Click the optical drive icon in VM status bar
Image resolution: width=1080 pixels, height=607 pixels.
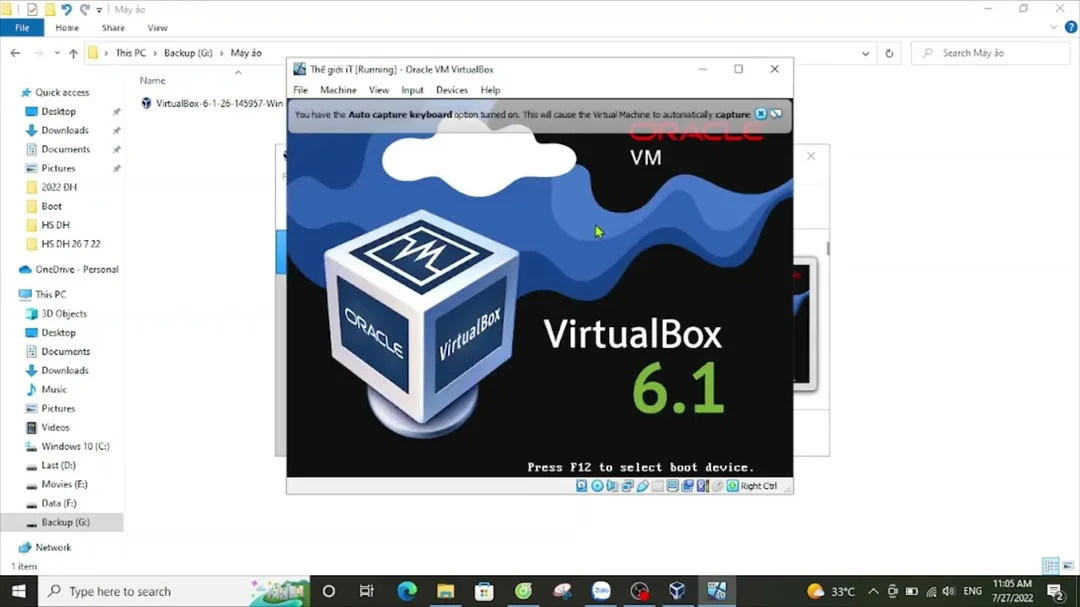pos(597,486)
